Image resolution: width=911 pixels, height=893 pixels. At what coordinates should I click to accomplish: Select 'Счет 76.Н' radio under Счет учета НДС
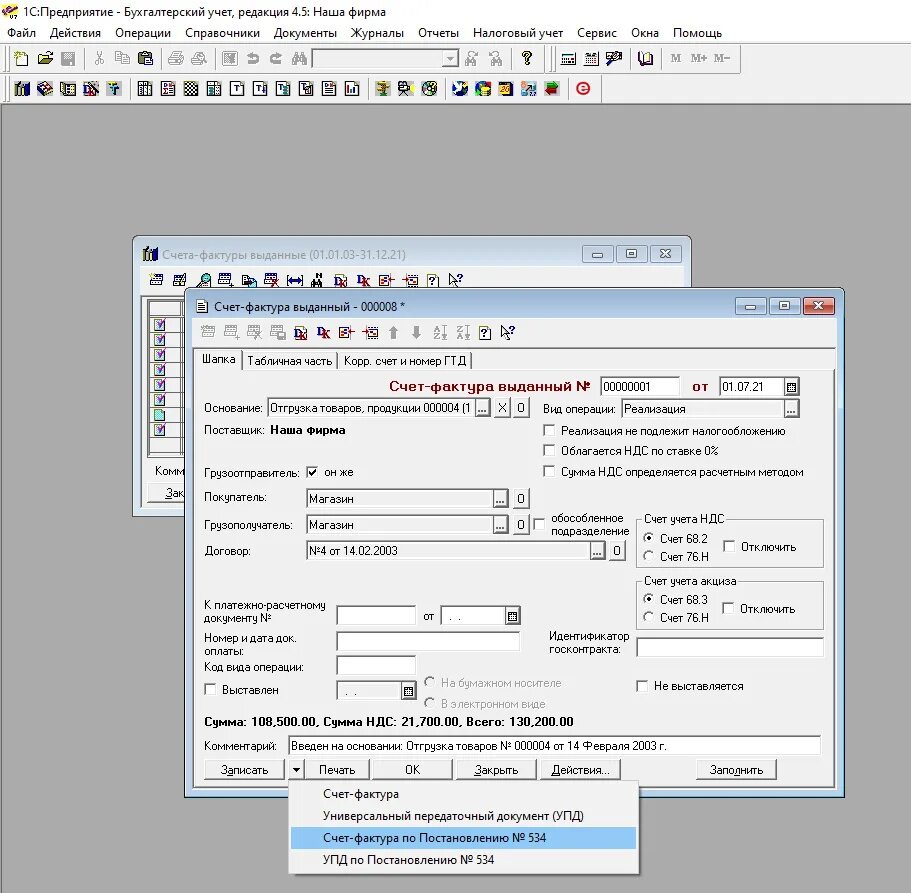click(648, 556)
